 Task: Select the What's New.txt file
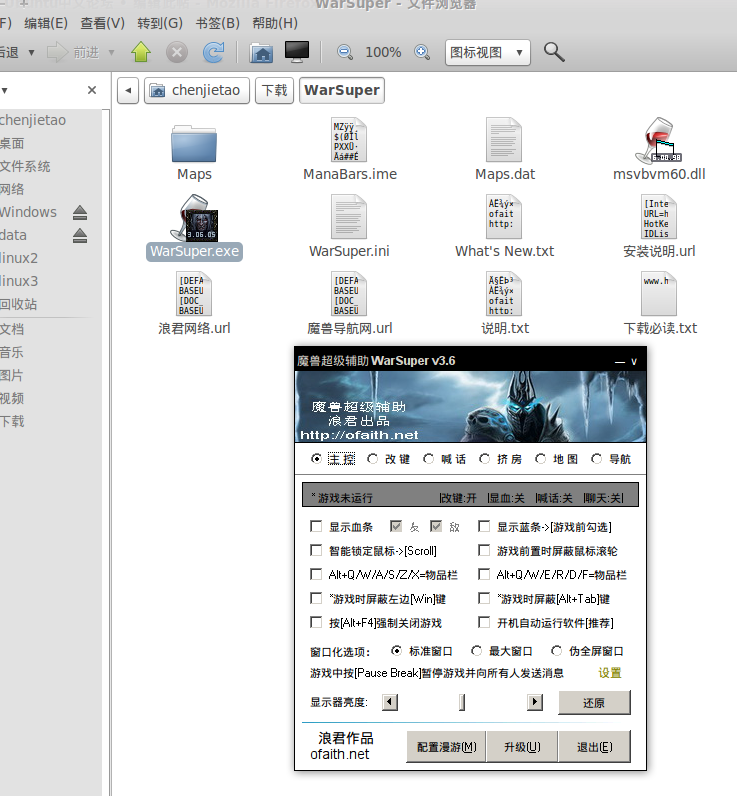point(504,217)
